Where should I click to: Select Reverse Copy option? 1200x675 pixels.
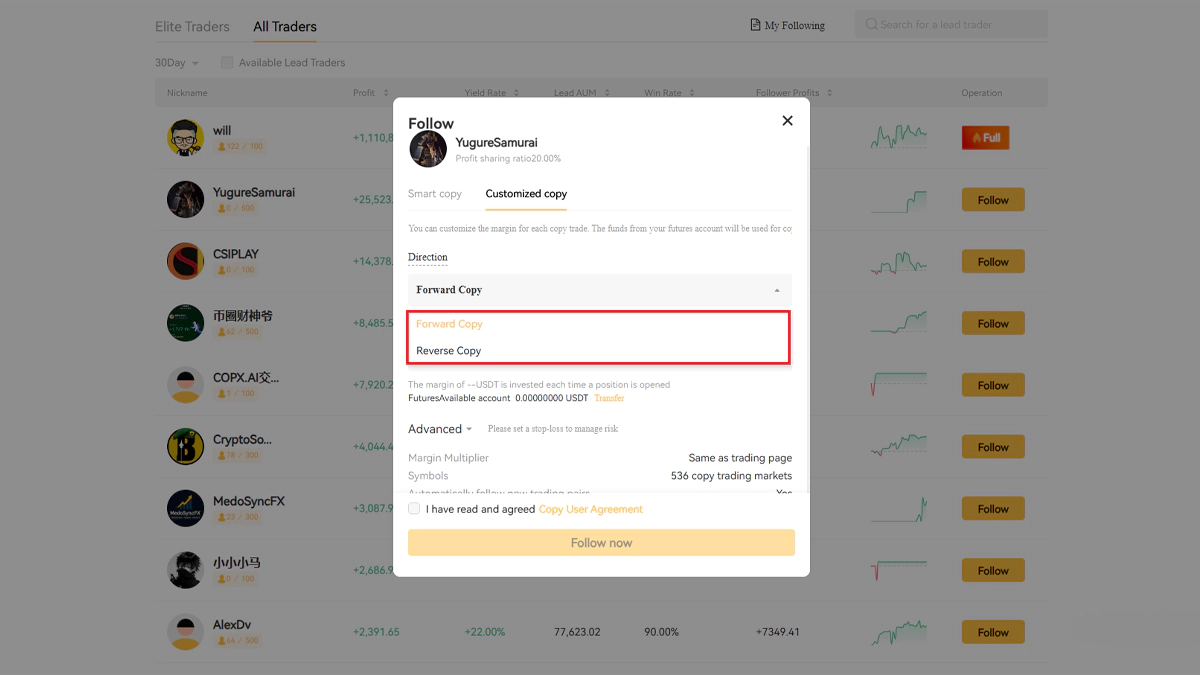pos(449,351)
